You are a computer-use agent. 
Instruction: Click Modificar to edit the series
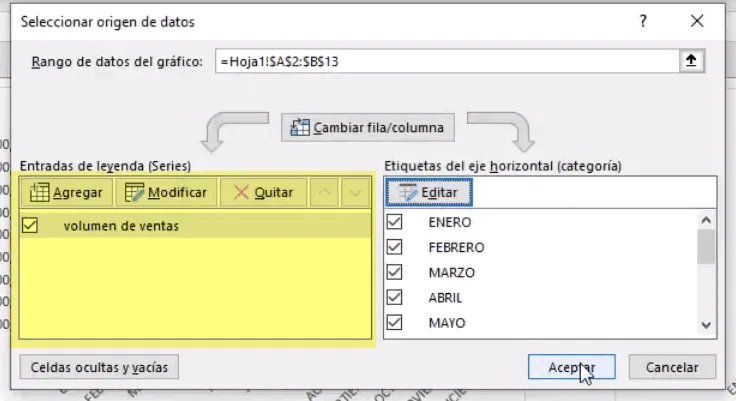click(x=165, y=192)
